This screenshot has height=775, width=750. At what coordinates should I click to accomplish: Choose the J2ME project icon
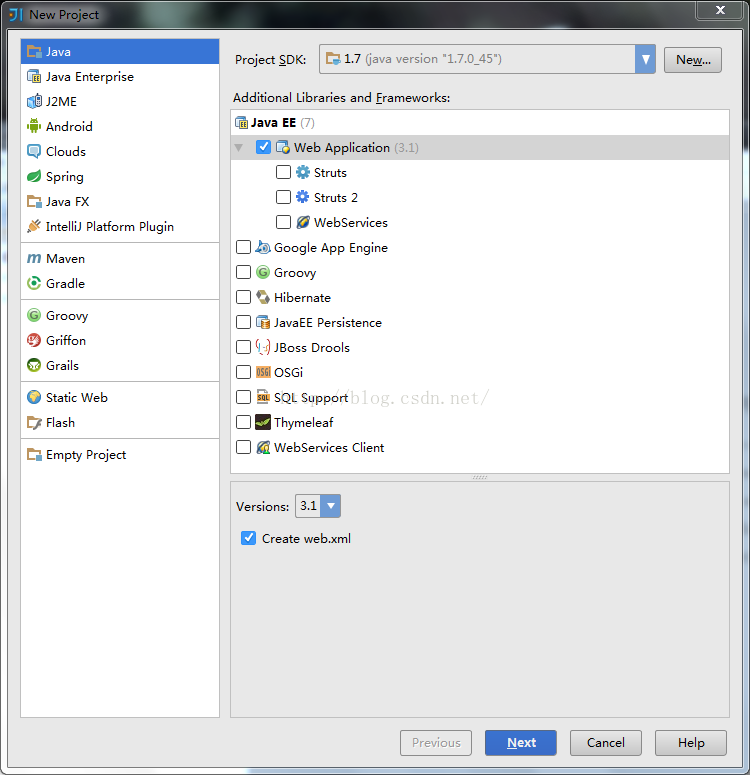point(34,101)
